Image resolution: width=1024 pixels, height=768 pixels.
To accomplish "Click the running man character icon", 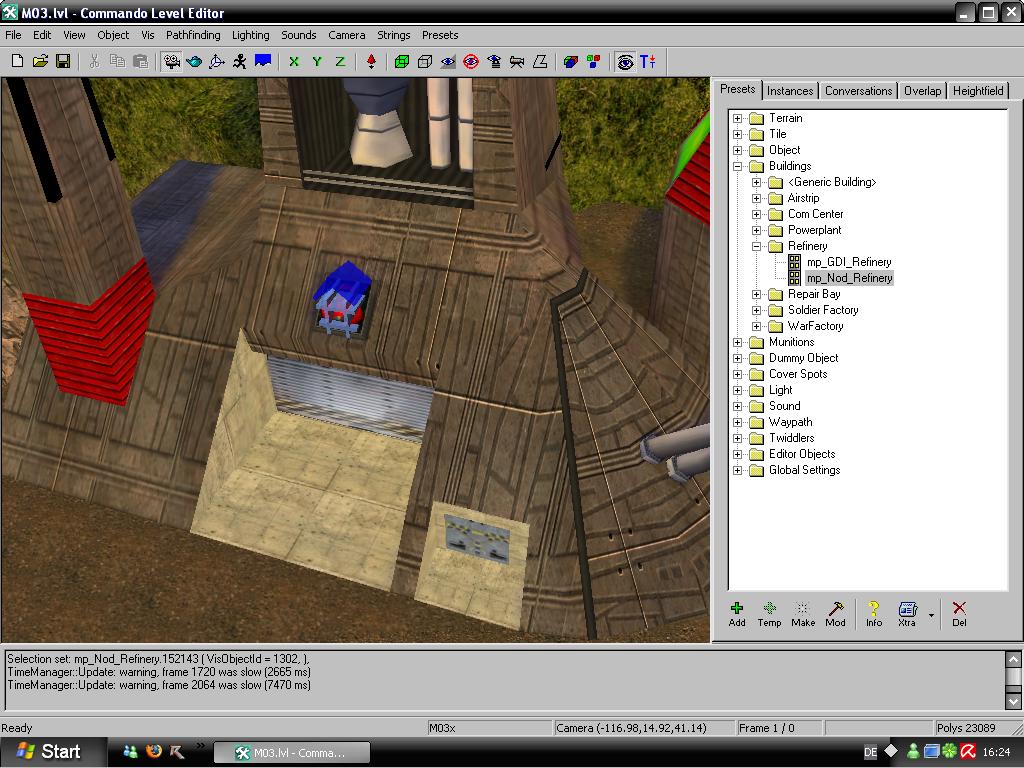I will pos(240,61).
